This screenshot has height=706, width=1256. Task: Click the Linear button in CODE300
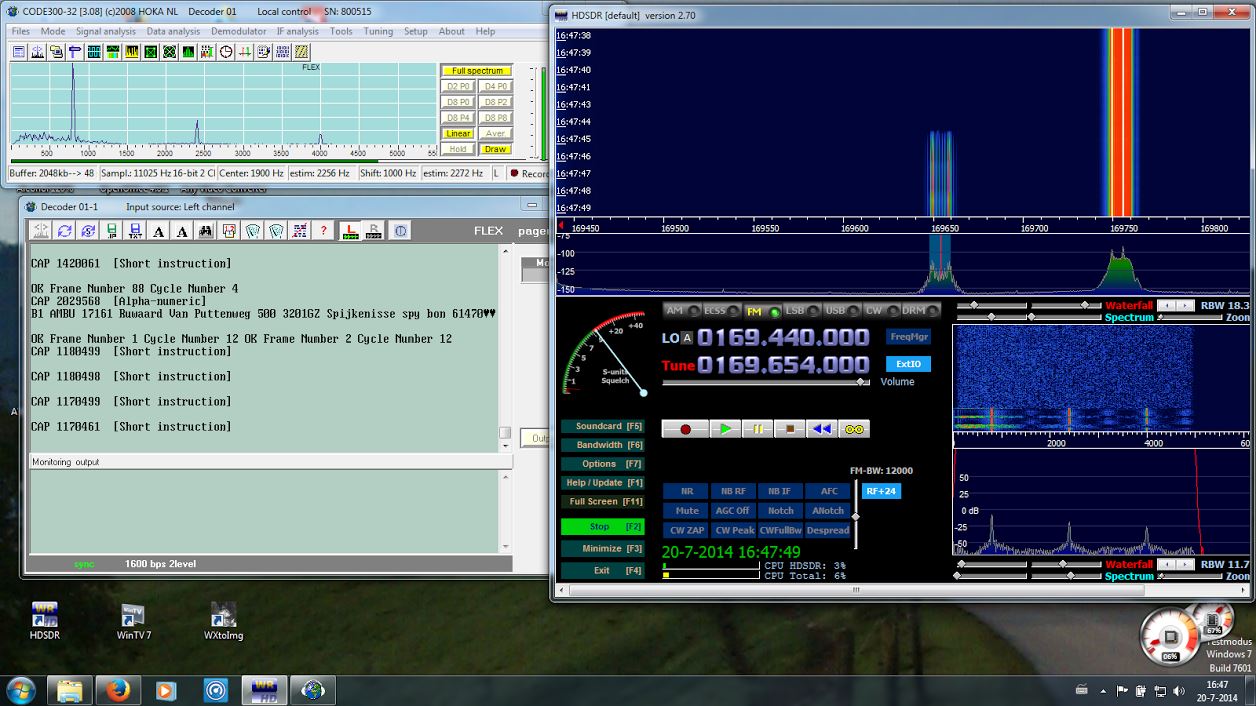(458, 134)
